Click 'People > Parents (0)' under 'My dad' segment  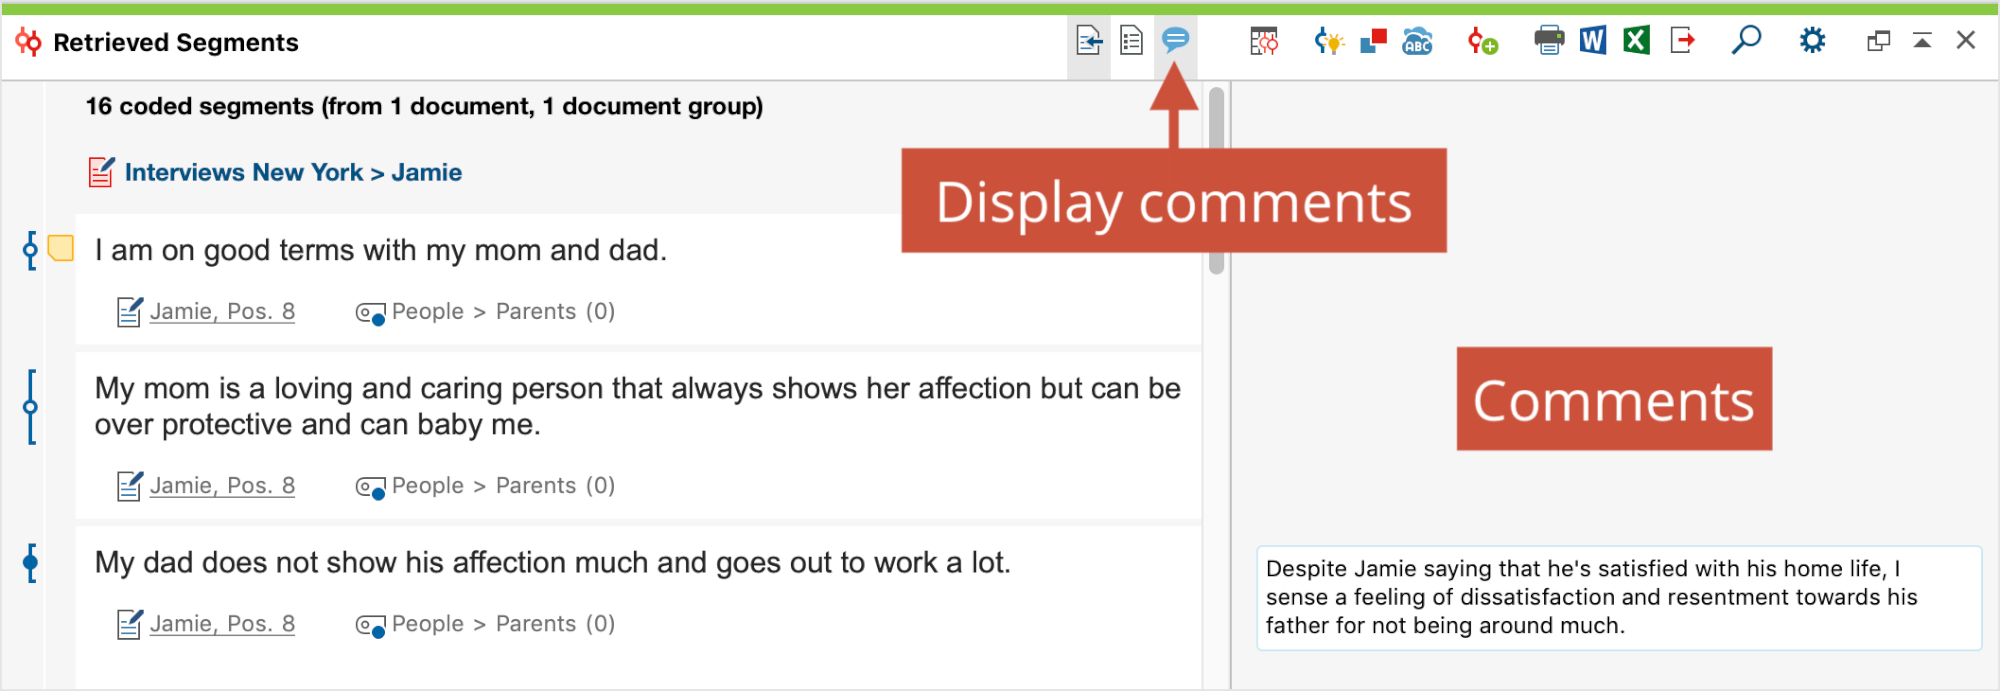pyautogui.click(x=503, y=623)
